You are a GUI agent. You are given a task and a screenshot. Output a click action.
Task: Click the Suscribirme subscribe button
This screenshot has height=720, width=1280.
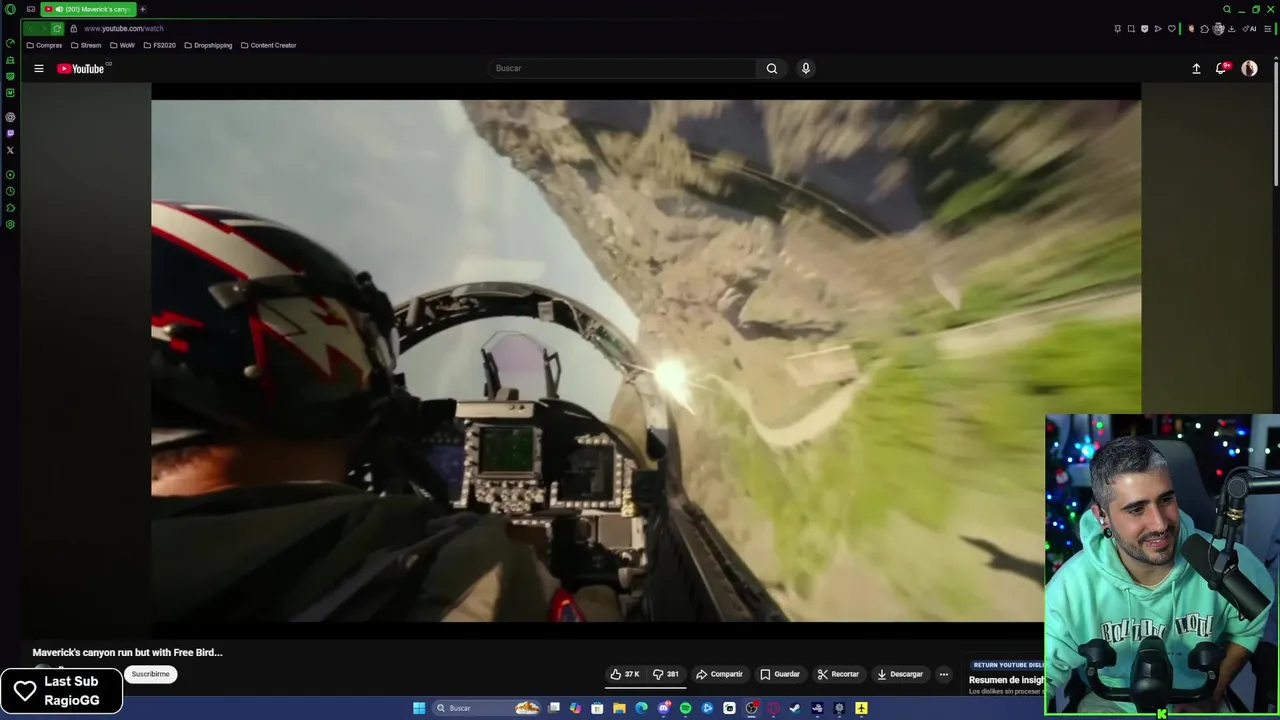[x=151, y=674]
